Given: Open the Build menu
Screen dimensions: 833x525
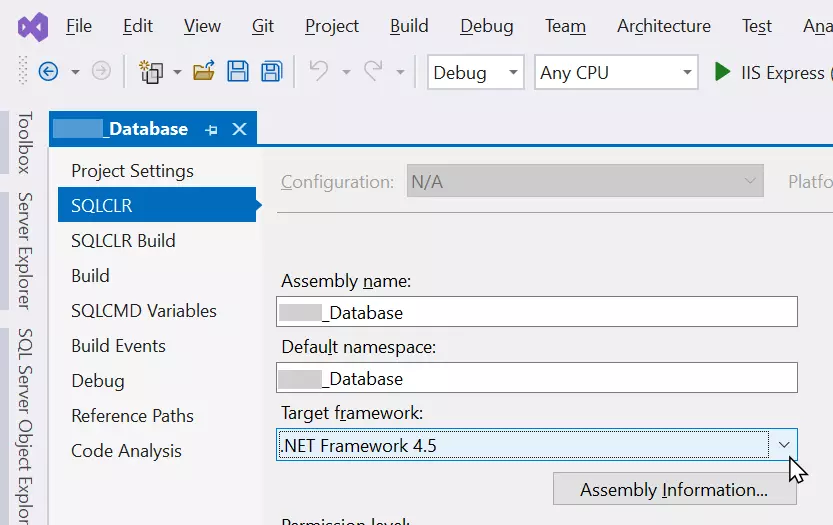Looking at the screenshot, I should pyautogui.click(x=409, y=26).
